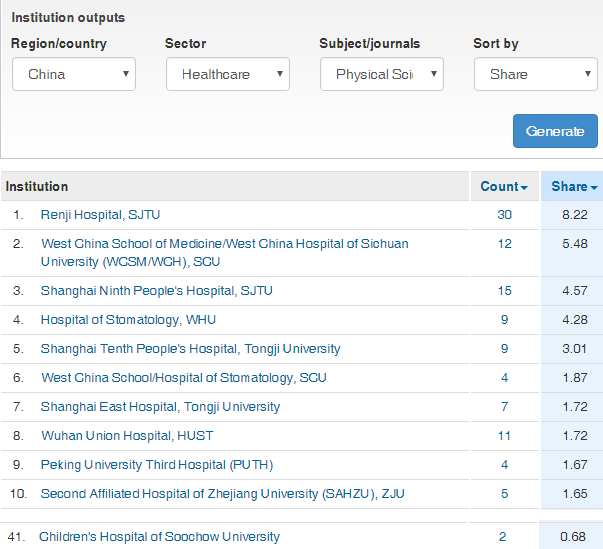603x549 pixels.
Task: Click count value 11 for Wuhan Union Hospital
Action: point(504,436)
